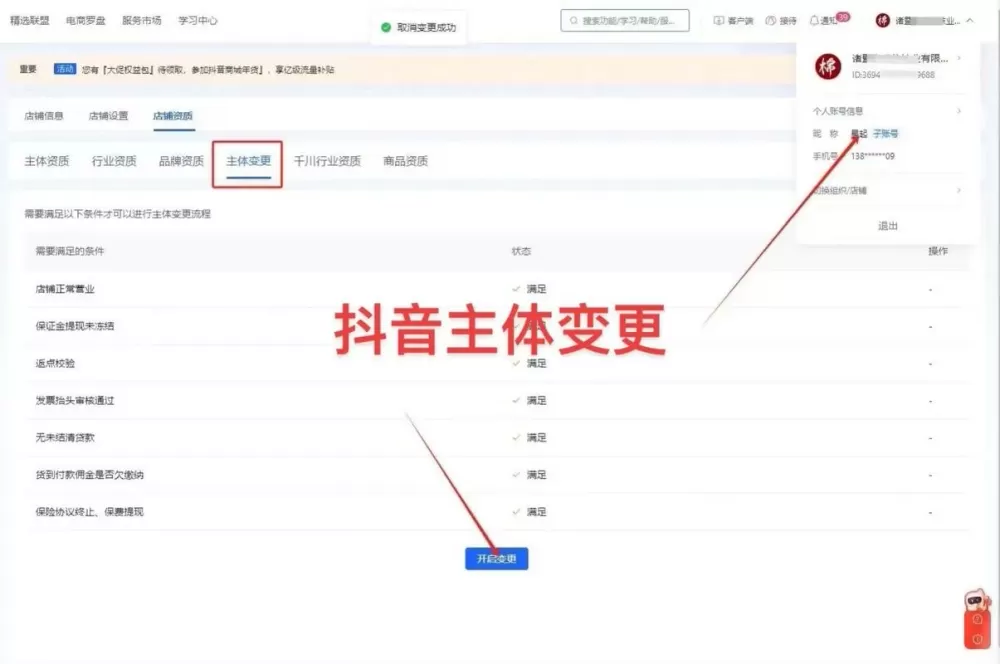Collapse the account menu chevron in header
This screenshot has width=1000, height=664.
(x=970, y=20)
